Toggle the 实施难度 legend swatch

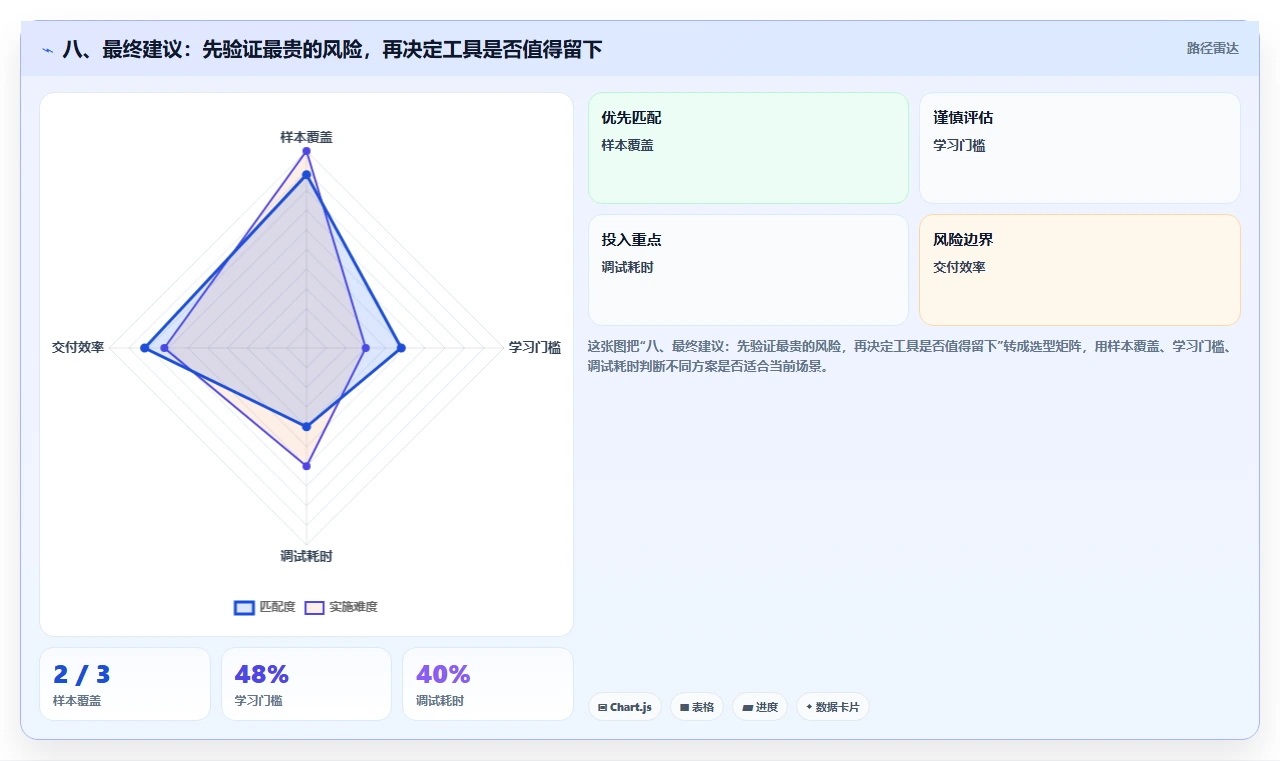315,607
